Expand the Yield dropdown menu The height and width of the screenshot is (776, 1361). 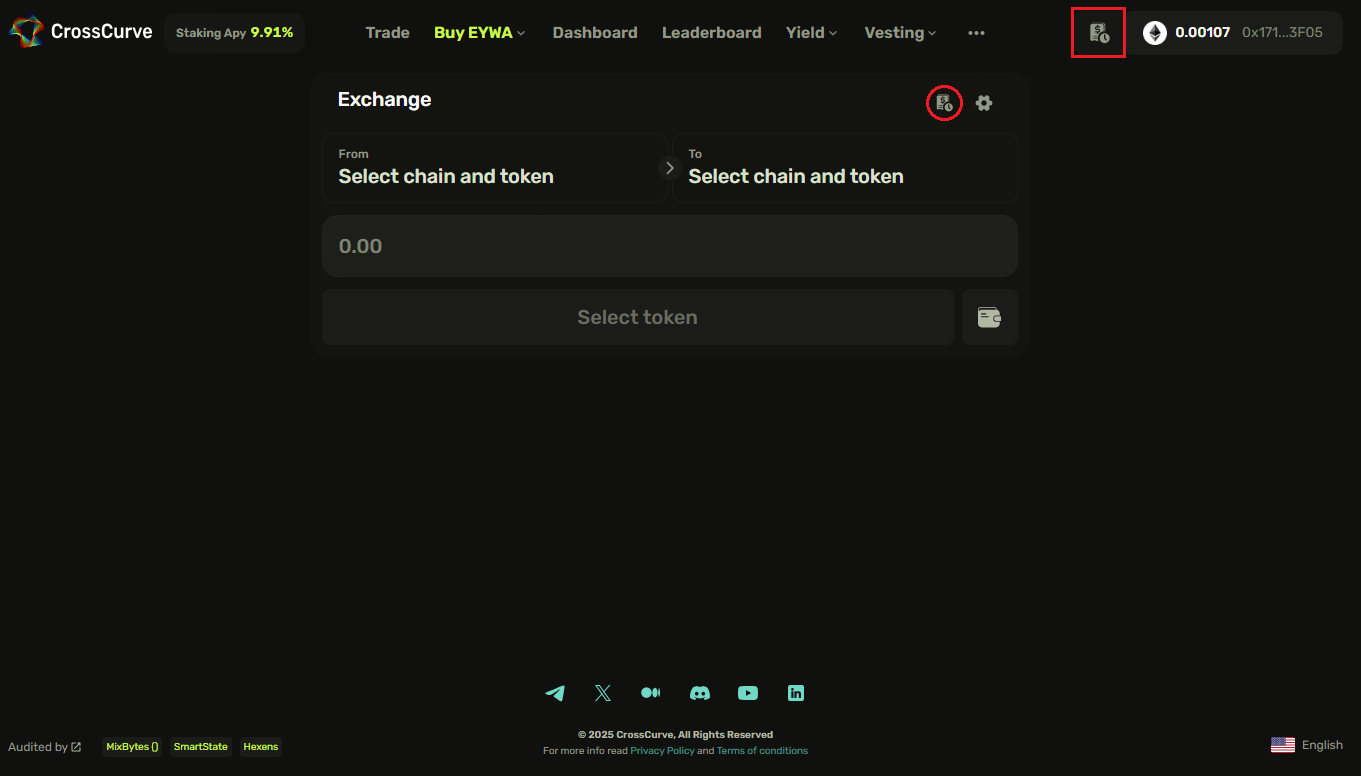coord(811,33)
